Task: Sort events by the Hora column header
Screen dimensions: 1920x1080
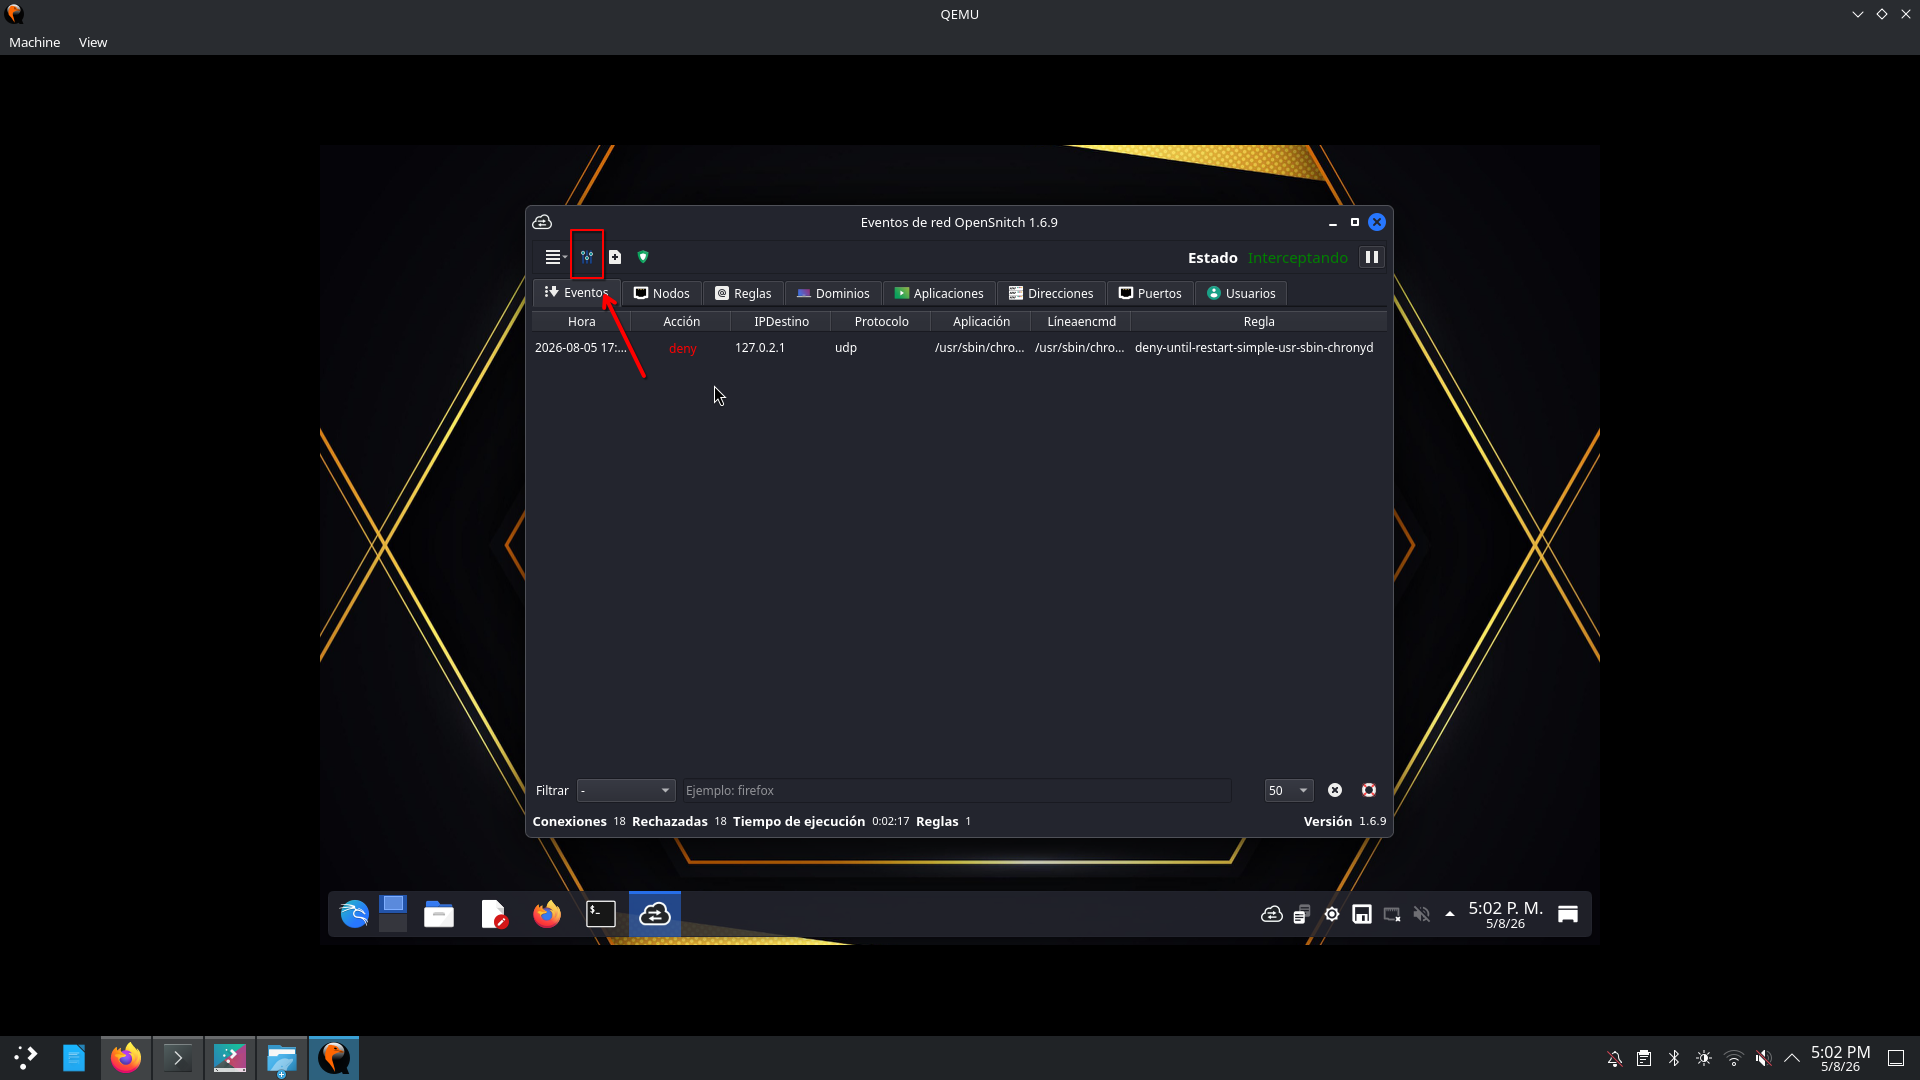Action: coord(581,321)
